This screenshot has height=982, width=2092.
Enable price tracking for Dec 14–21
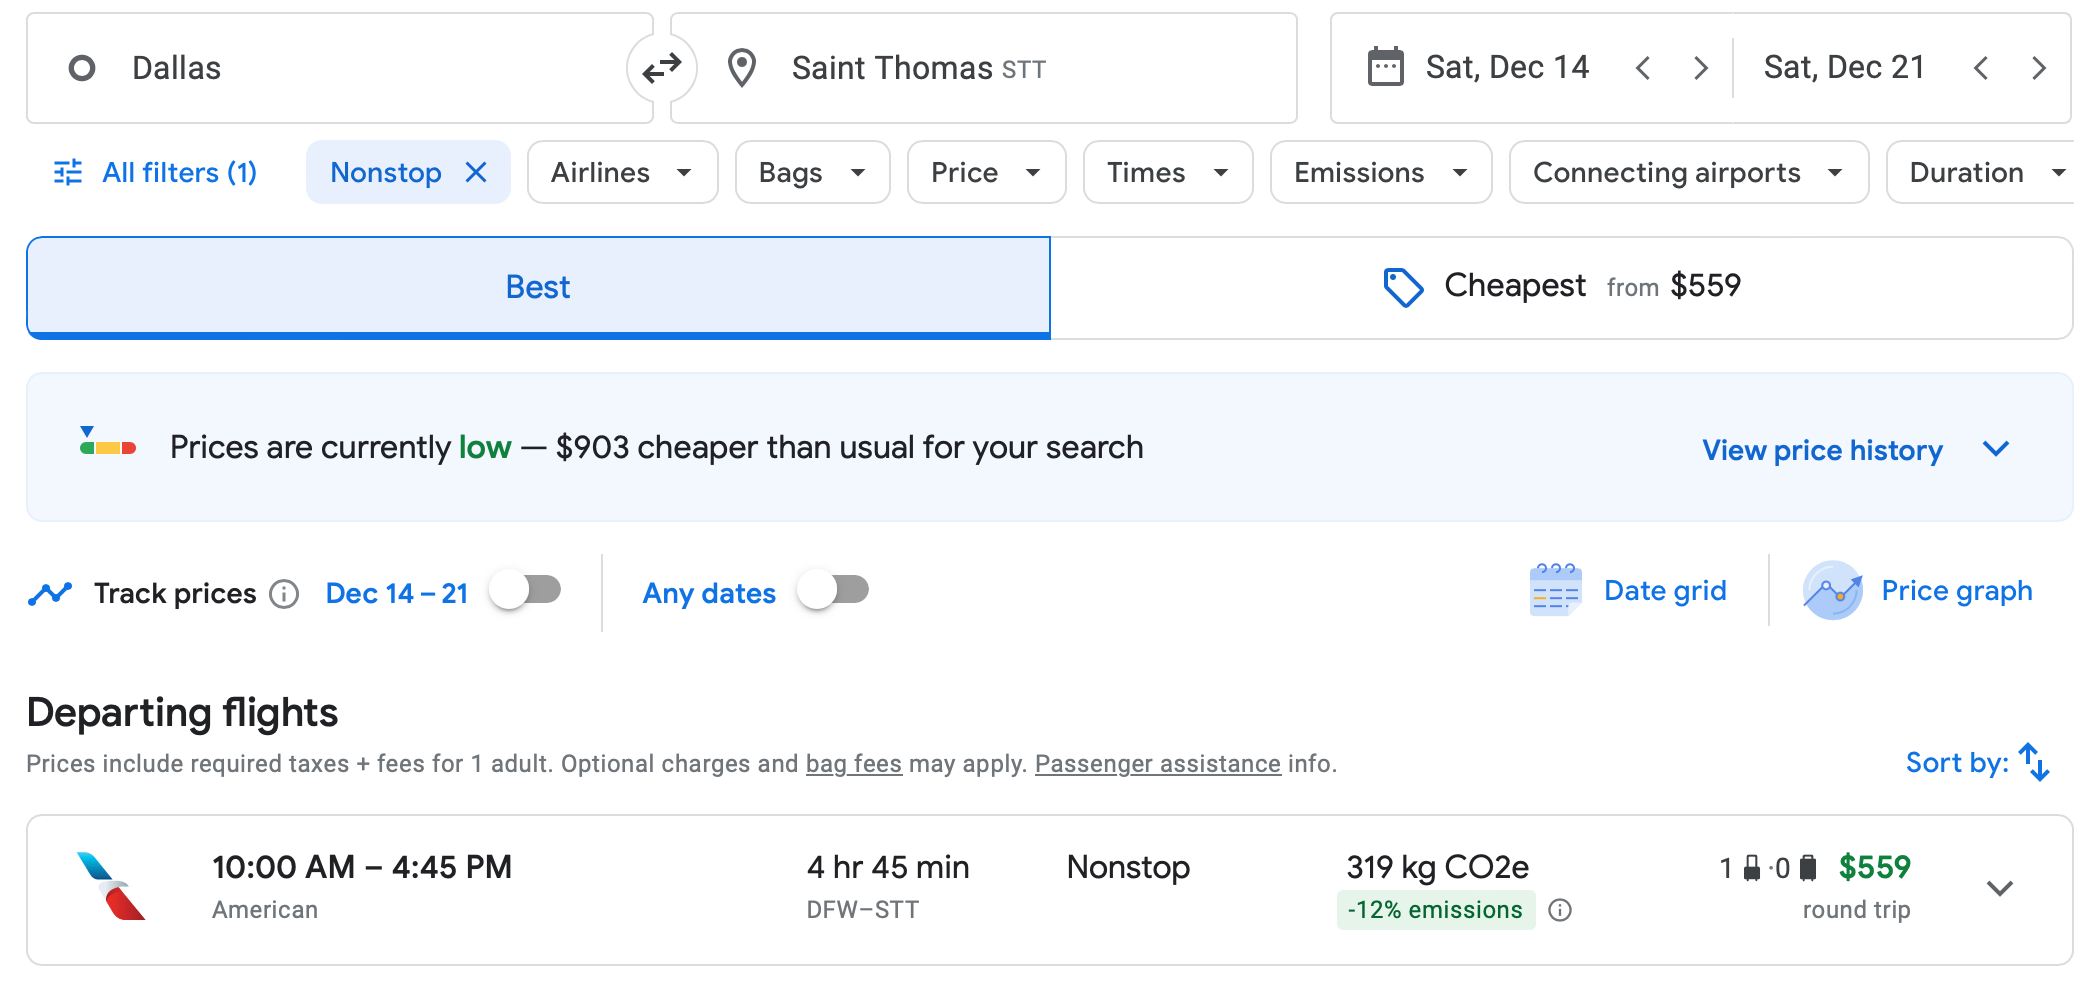[x=526, y=590]
